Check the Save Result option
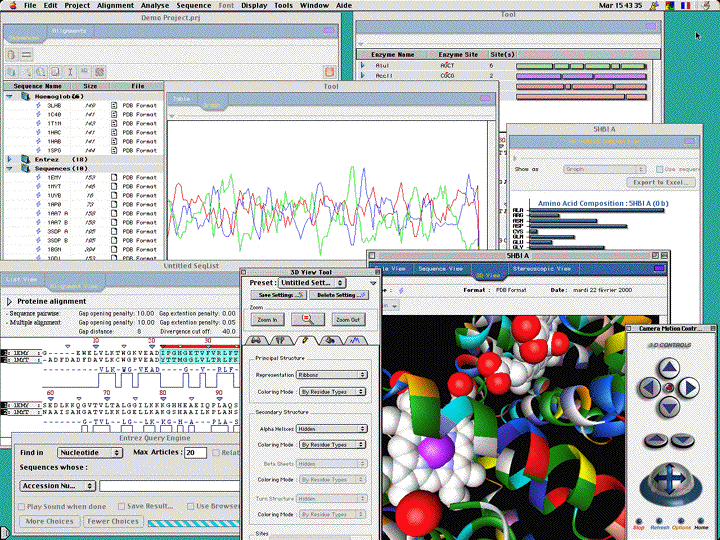720x540 pixels. coord(119,506)
